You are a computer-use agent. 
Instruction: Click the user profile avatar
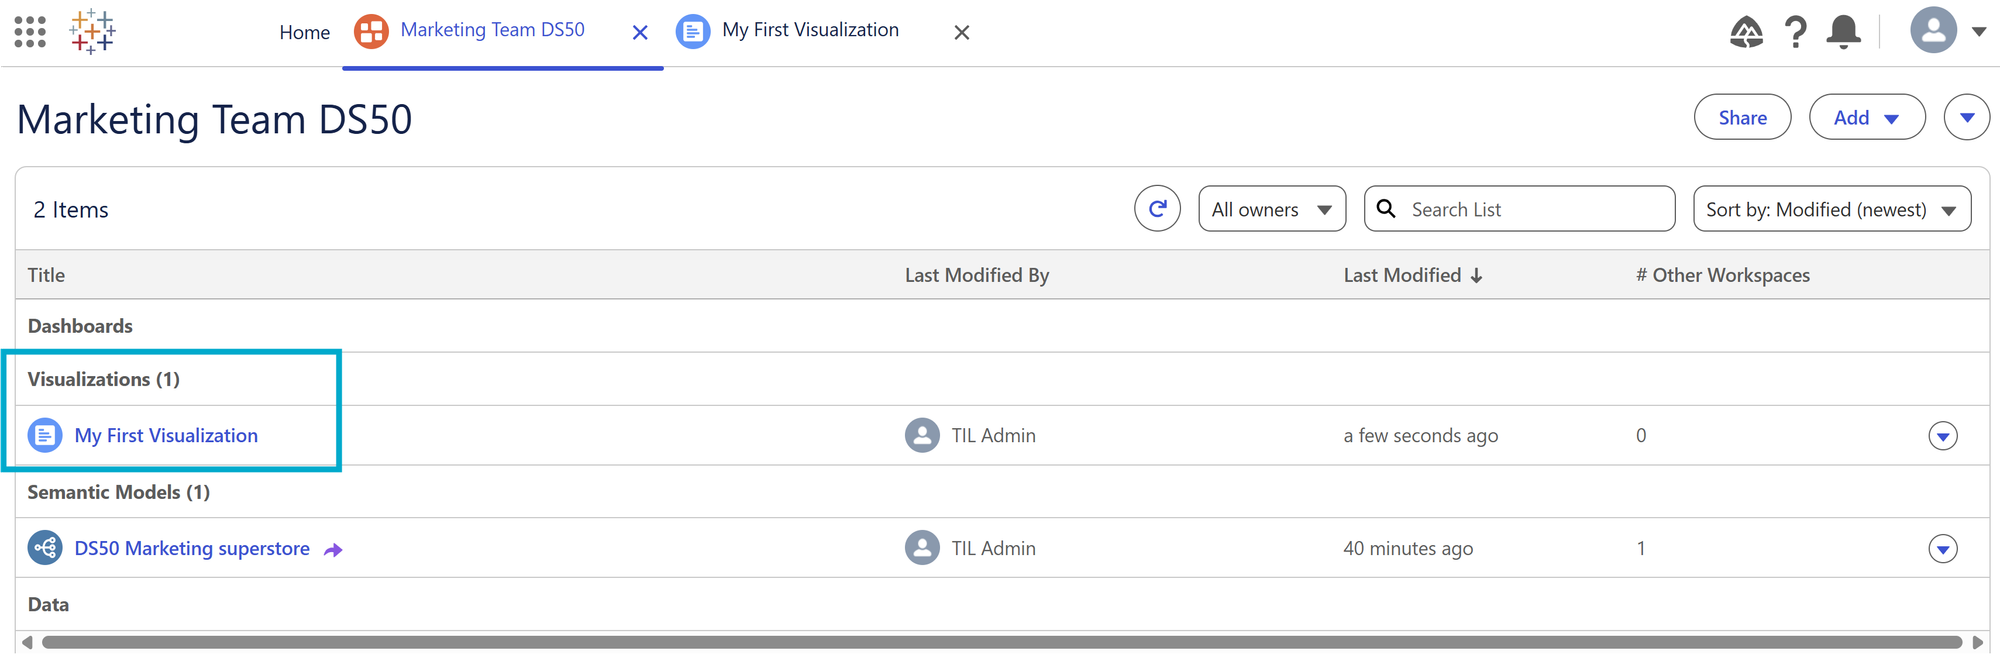[1934, 30]
